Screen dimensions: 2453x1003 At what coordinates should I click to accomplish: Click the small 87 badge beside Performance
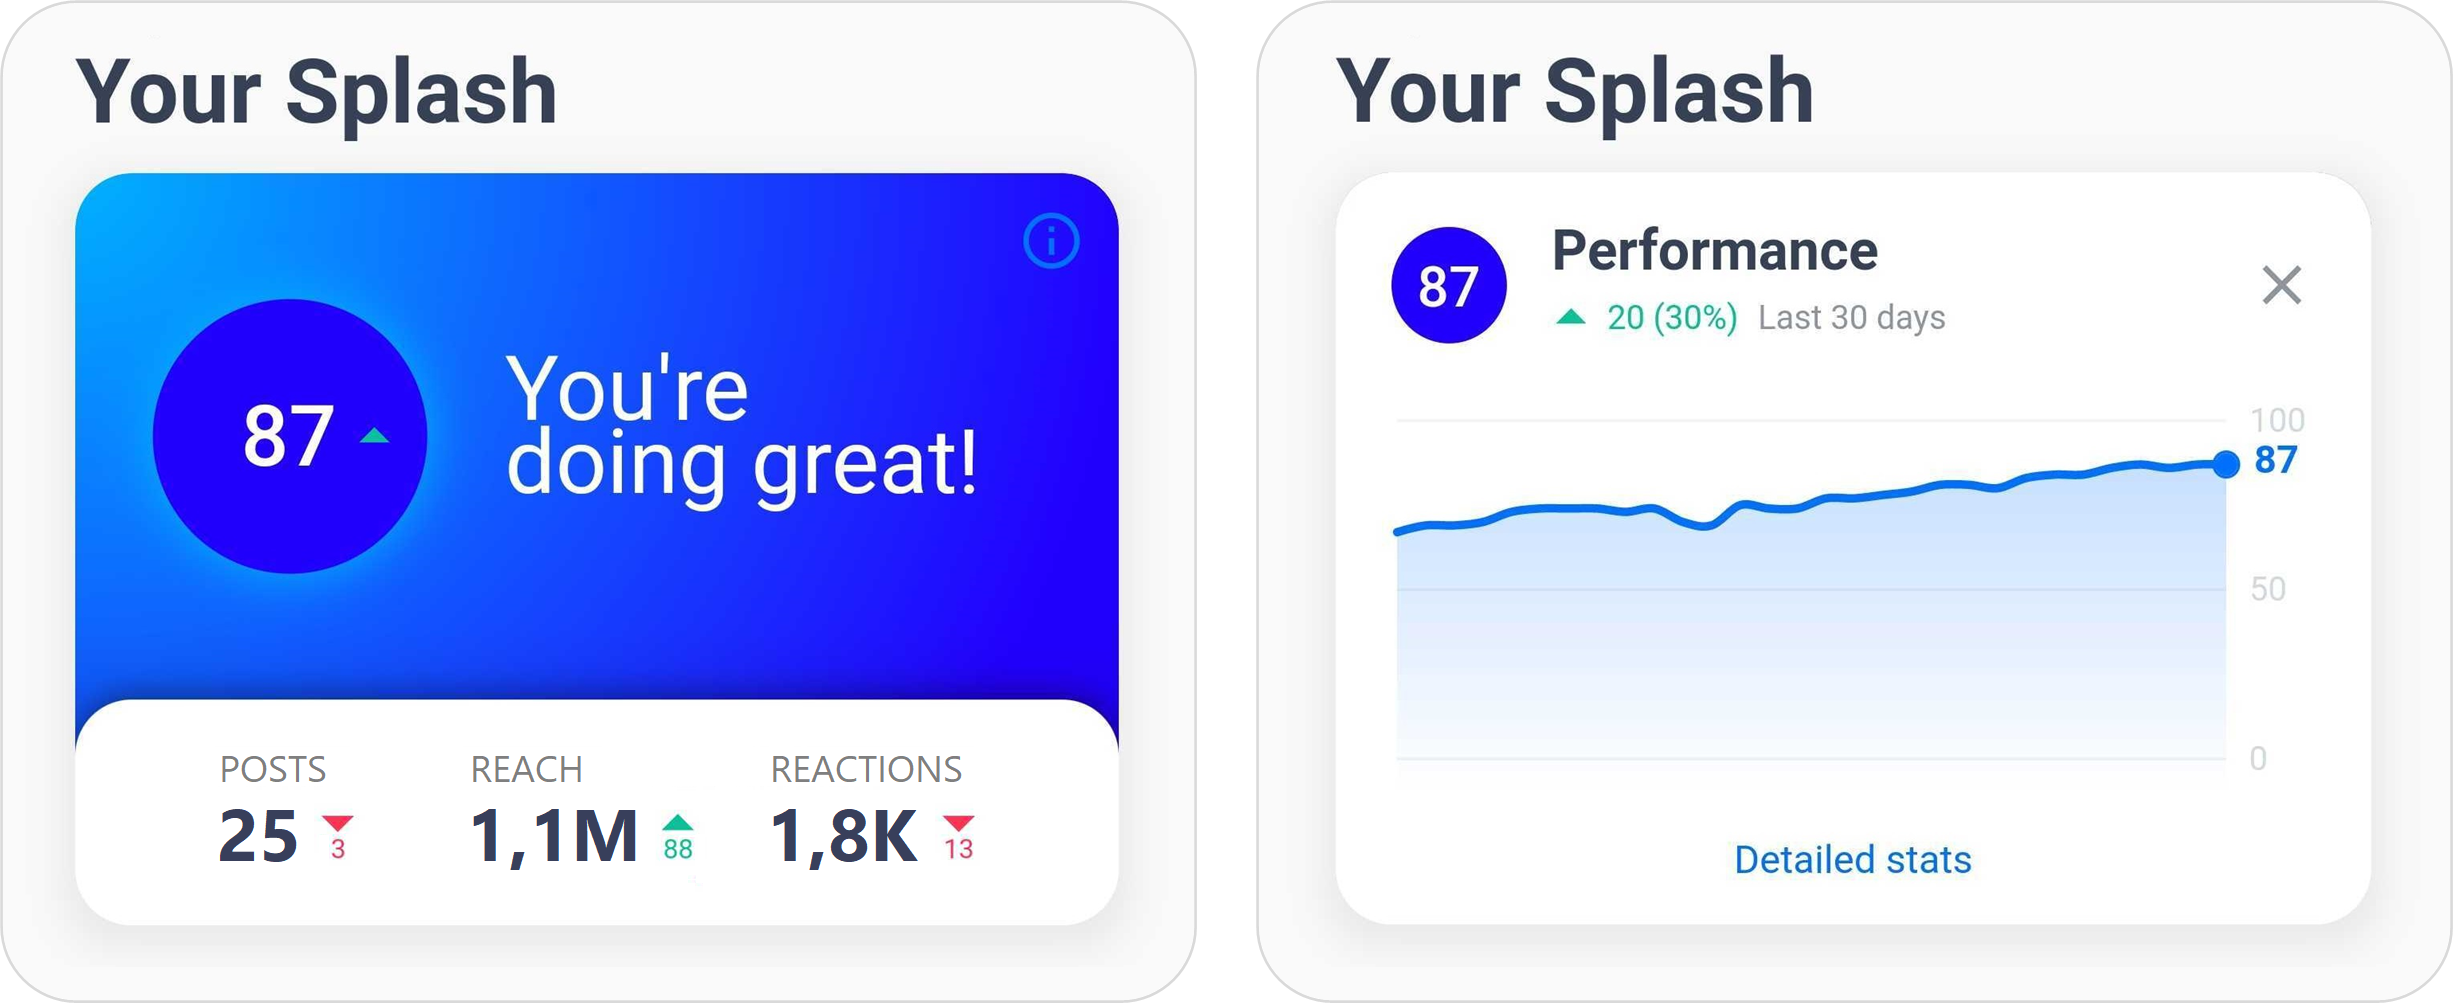pos(1448,285)
